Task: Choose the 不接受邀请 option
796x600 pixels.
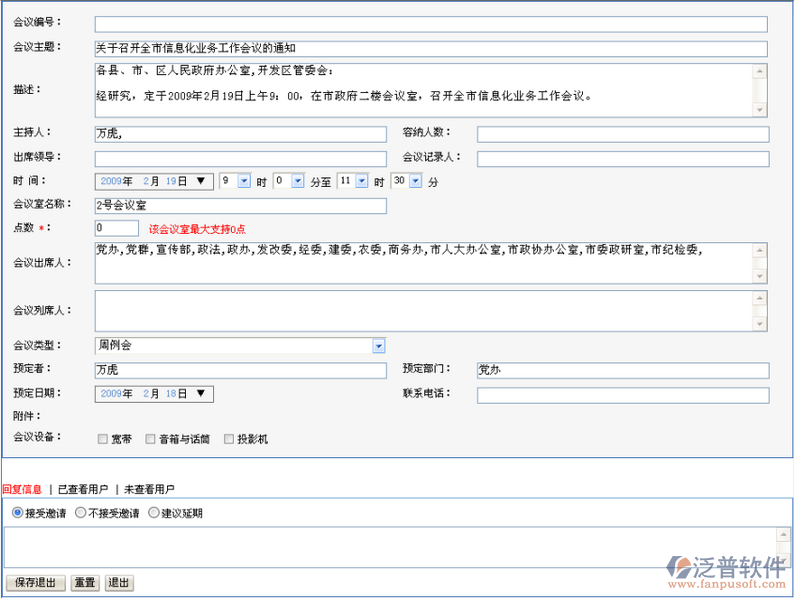Action: pyautogui.click(x=81, y=513)
